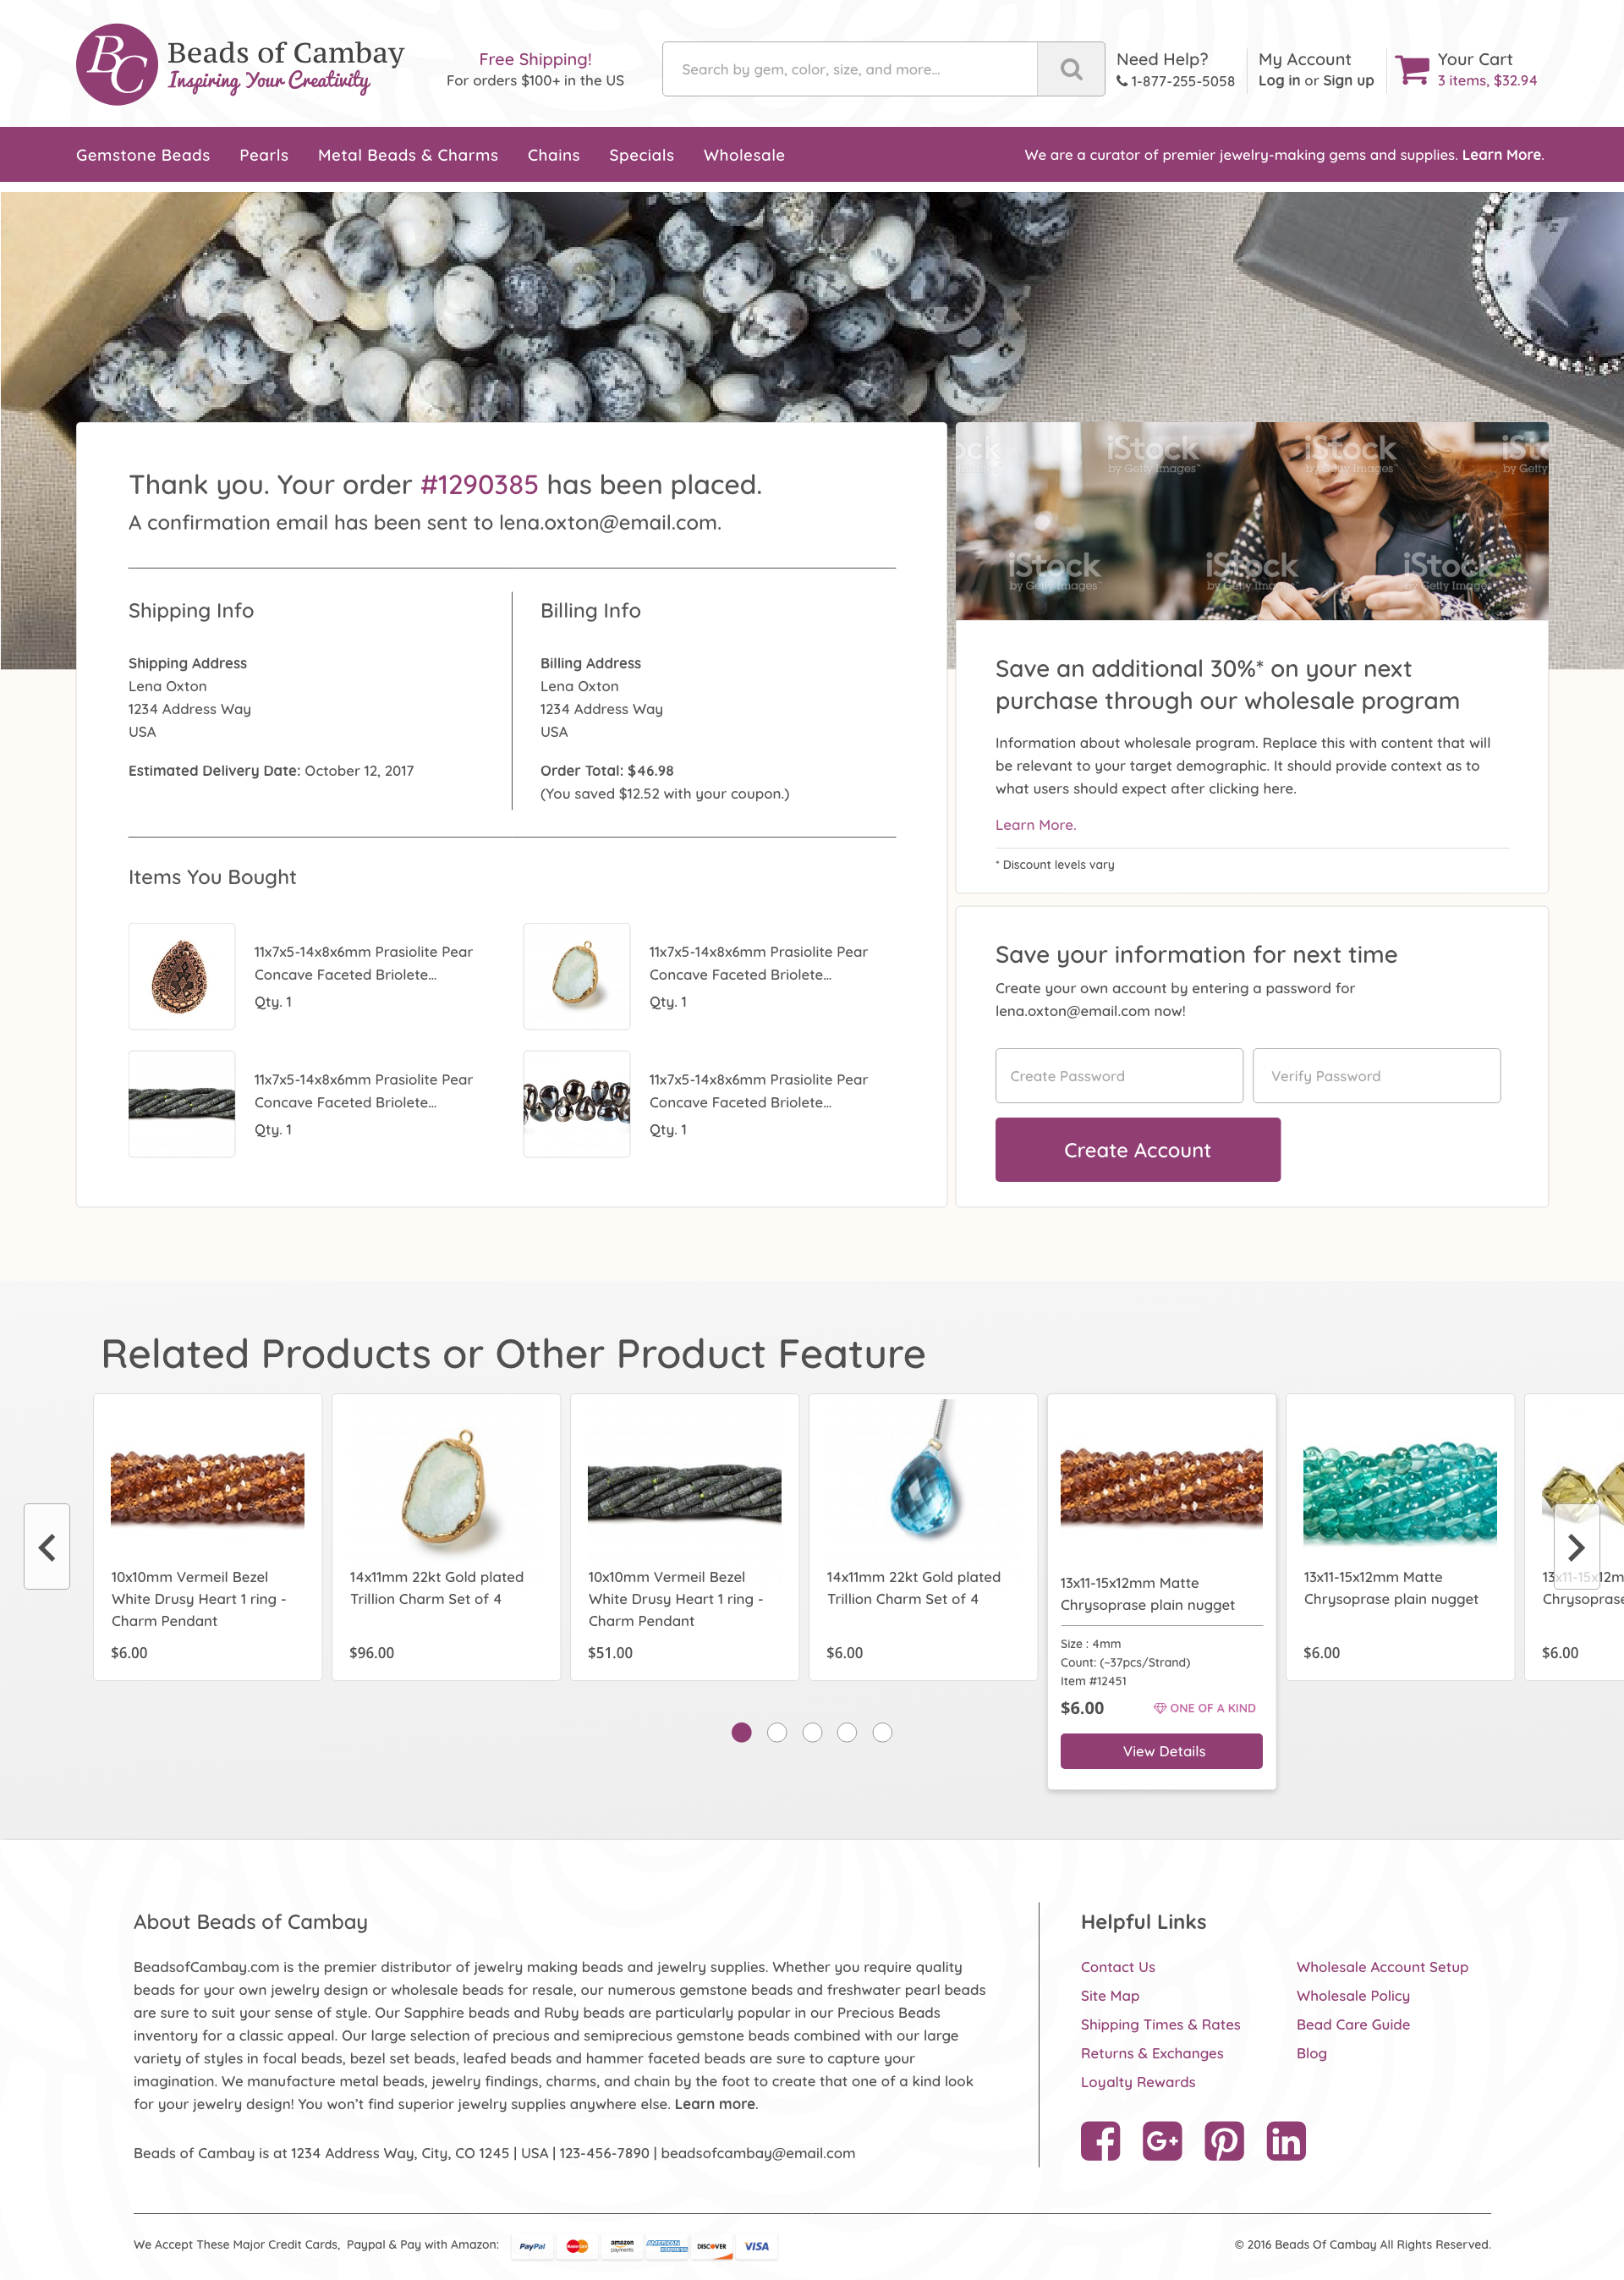Open the Pinterest social icon

[1224, 2140]
